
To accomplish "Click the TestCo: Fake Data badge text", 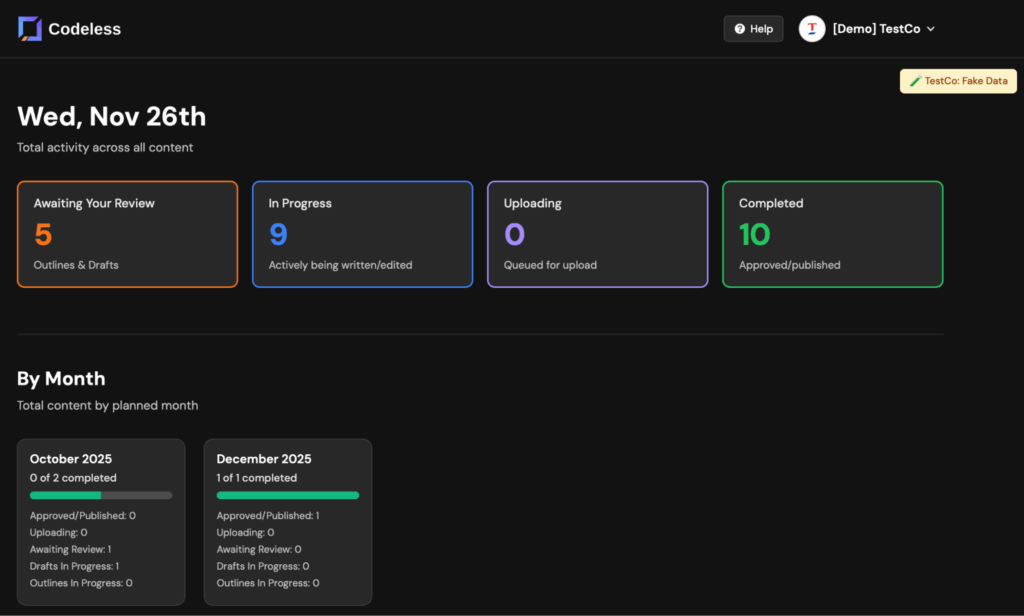I will tap(966, 81).
